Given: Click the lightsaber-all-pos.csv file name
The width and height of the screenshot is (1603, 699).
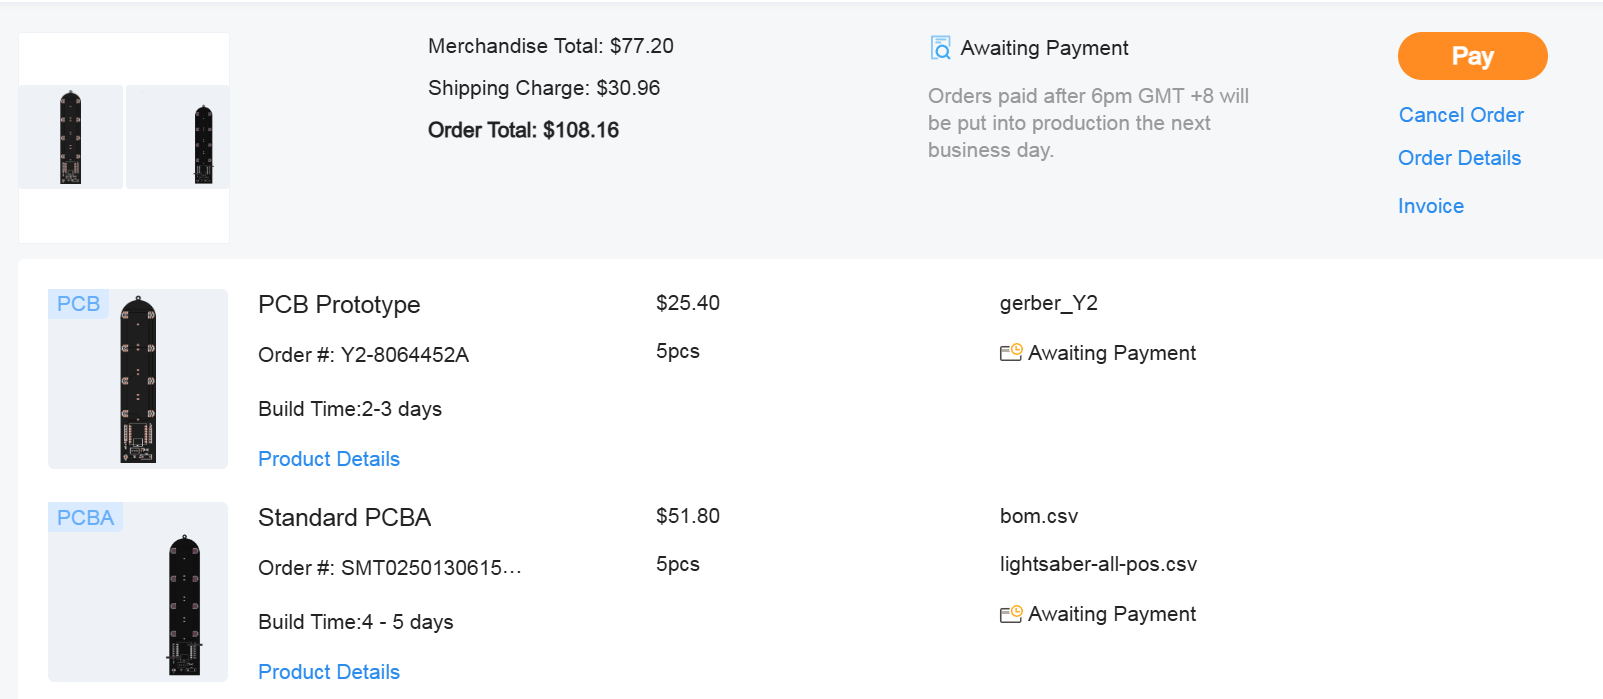Looking at the screenshot, I should click(x=1098, y=564).
